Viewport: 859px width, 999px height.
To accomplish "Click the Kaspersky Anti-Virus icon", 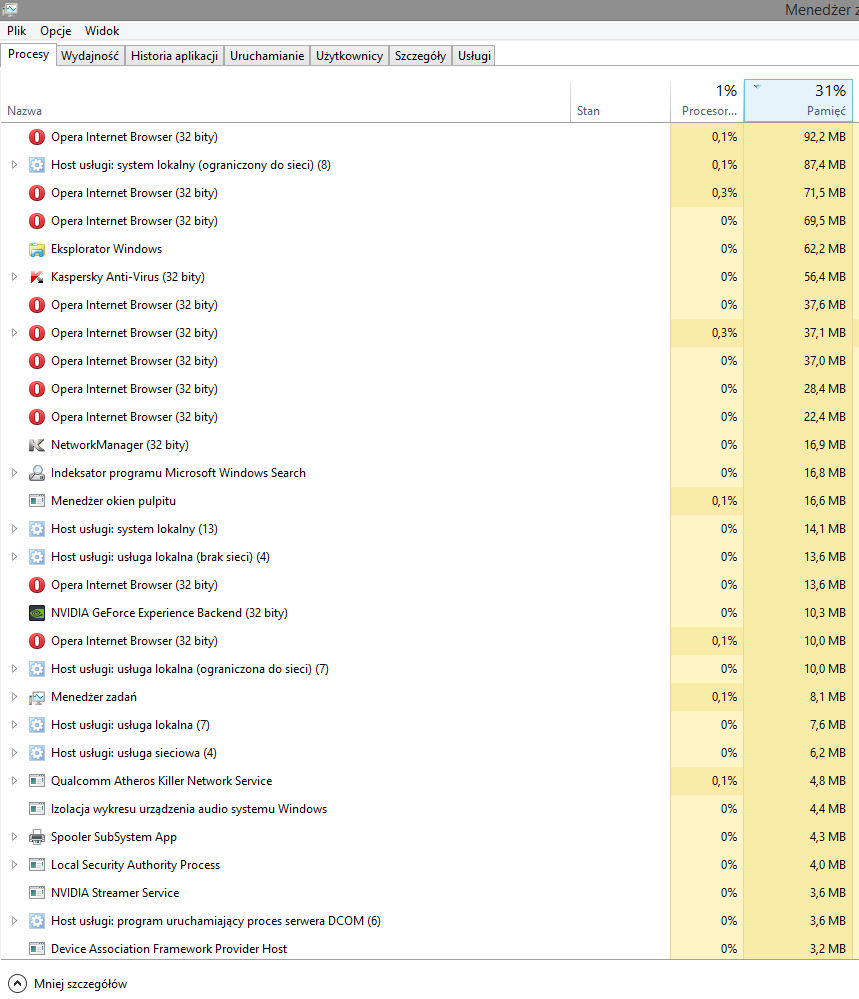I will (x=37, y=277).
